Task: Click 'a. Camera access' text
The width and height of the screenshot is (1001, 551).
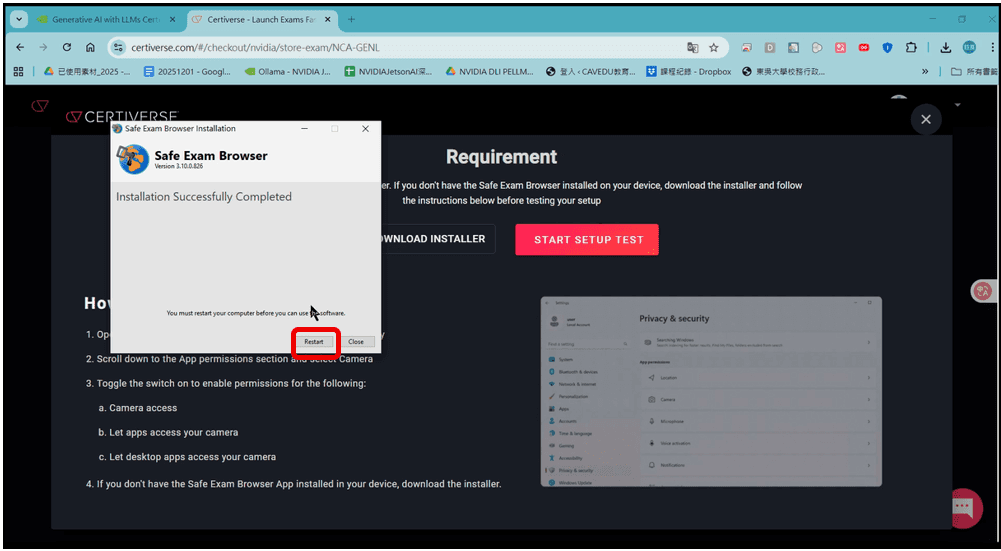Action: tap(137, 408)
